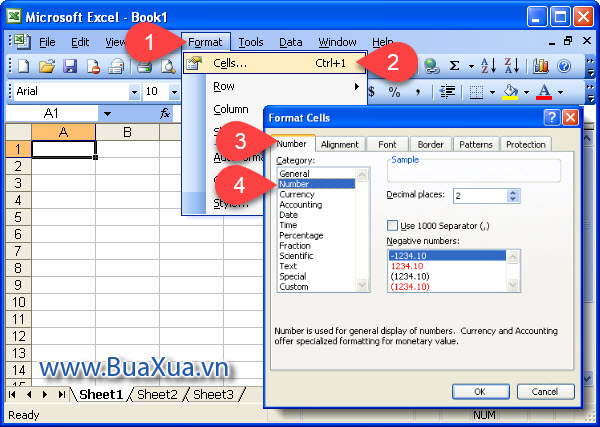Click the Permission document icon
Screen dimensions: 600x427
(93, 66)
